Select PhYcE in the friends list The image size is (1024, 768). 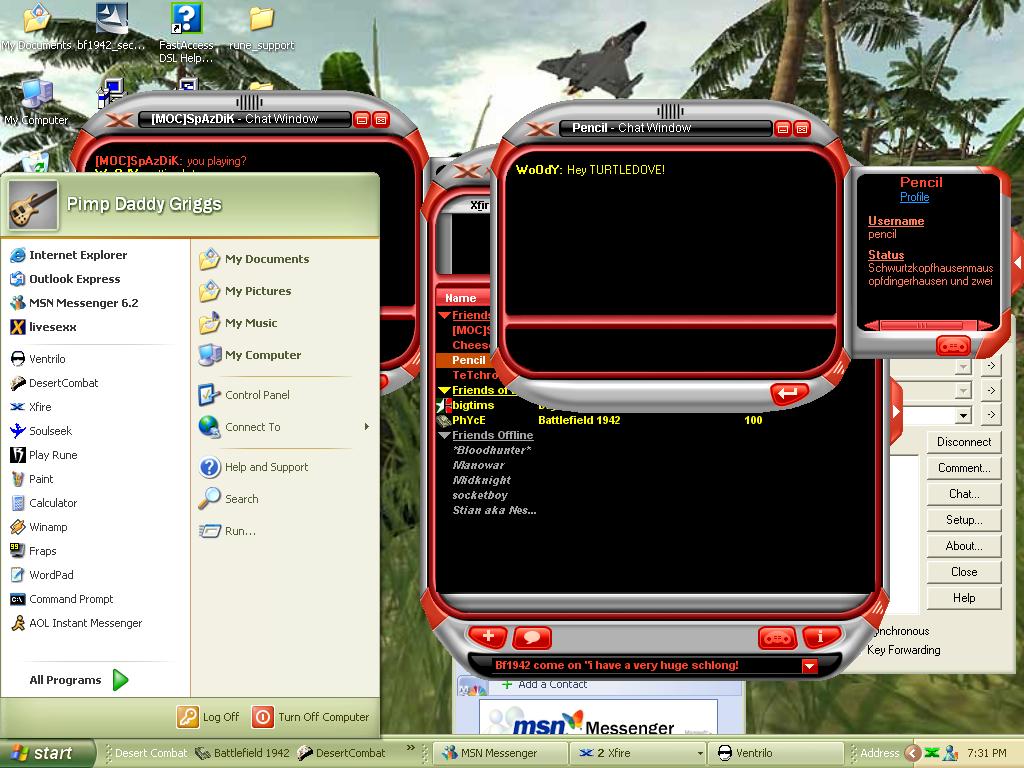[469, 420]
